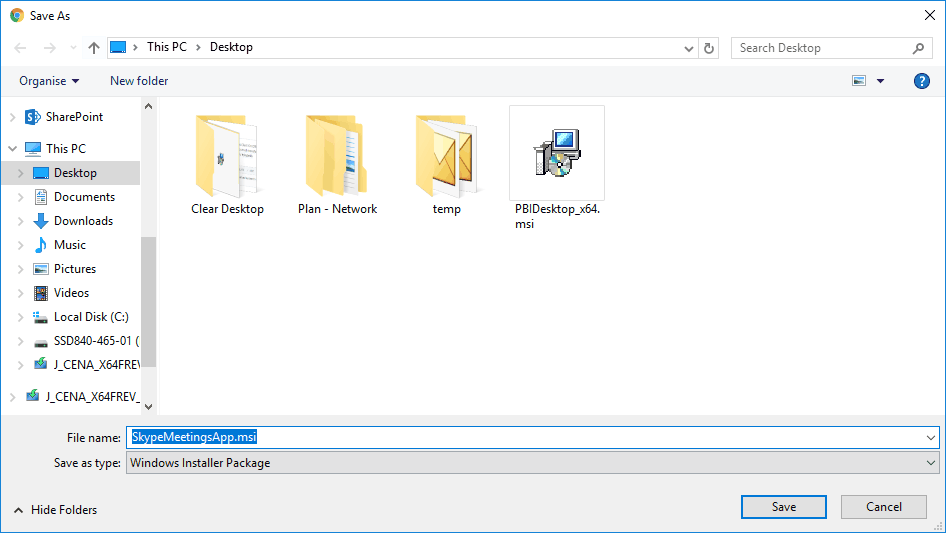The height and width of the screenshot is (533, 946).
Task: Expand the SharePoint tree node
Action: click(12, 117)
